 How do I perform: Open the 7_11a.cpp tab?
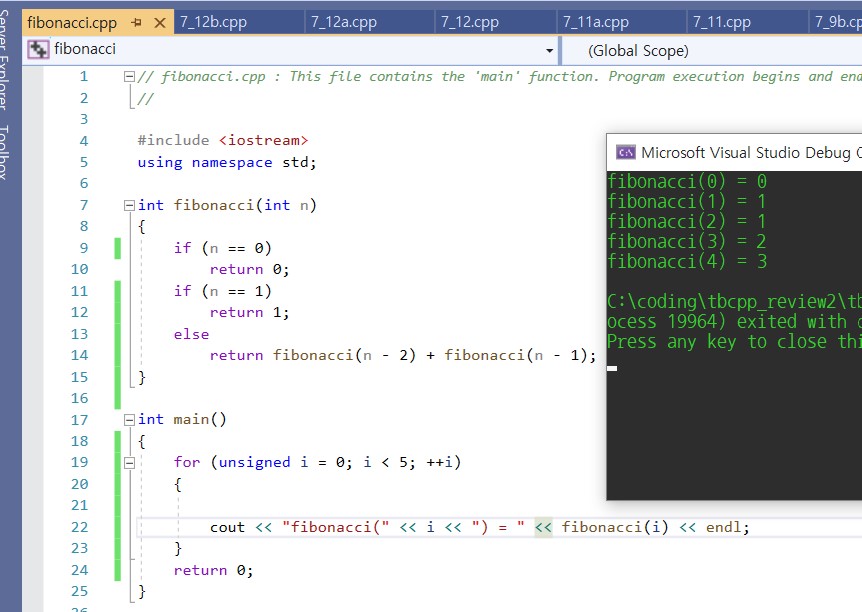point(595,22)
